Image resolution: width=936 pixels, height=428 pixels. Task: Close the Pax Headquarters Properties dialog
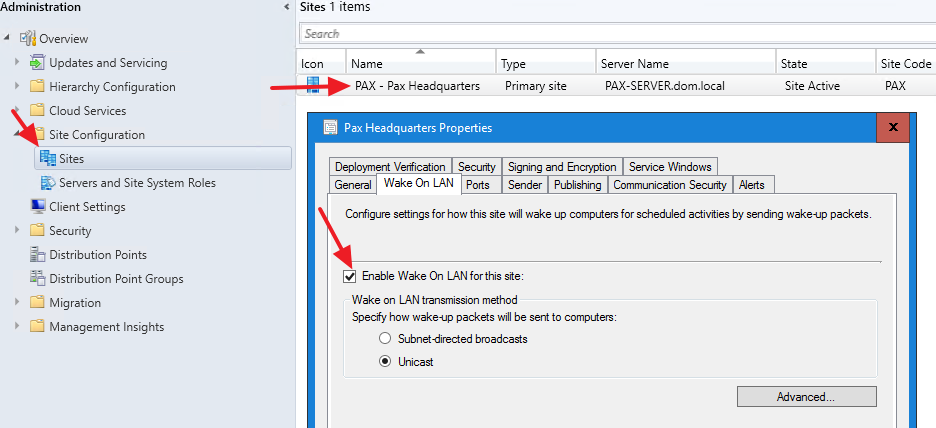click(x=892, y=128)
